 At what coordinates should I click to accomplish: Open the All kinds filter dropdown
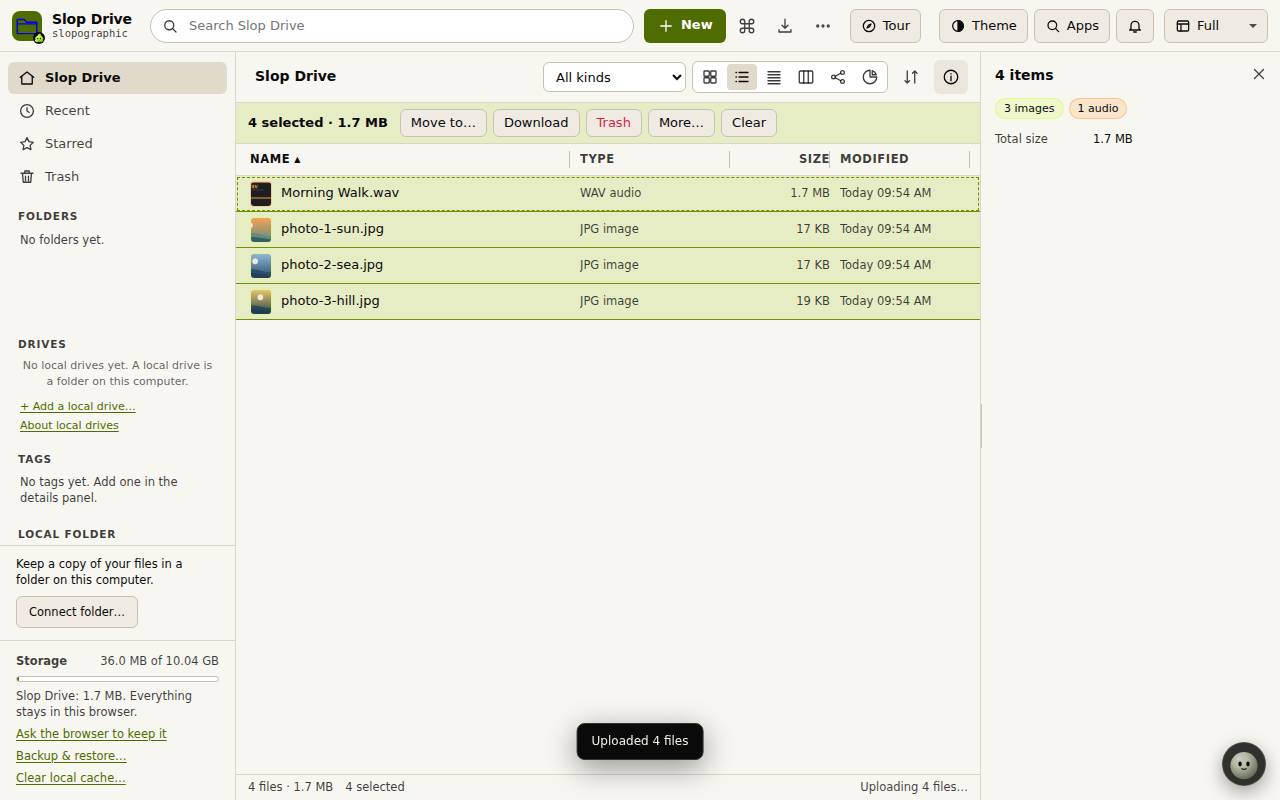pyautogui.click(x=614, y=77)
